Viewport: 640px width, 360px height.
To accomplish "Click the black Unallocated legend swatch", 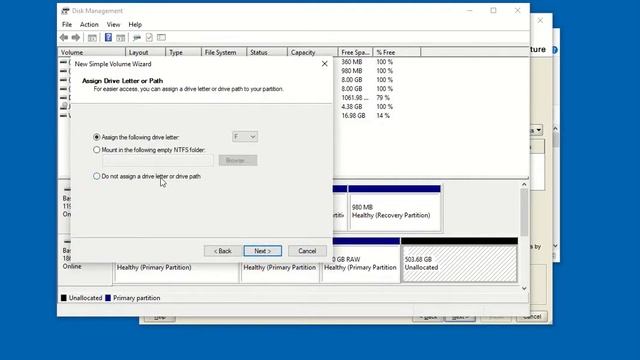I will point(64,298).
